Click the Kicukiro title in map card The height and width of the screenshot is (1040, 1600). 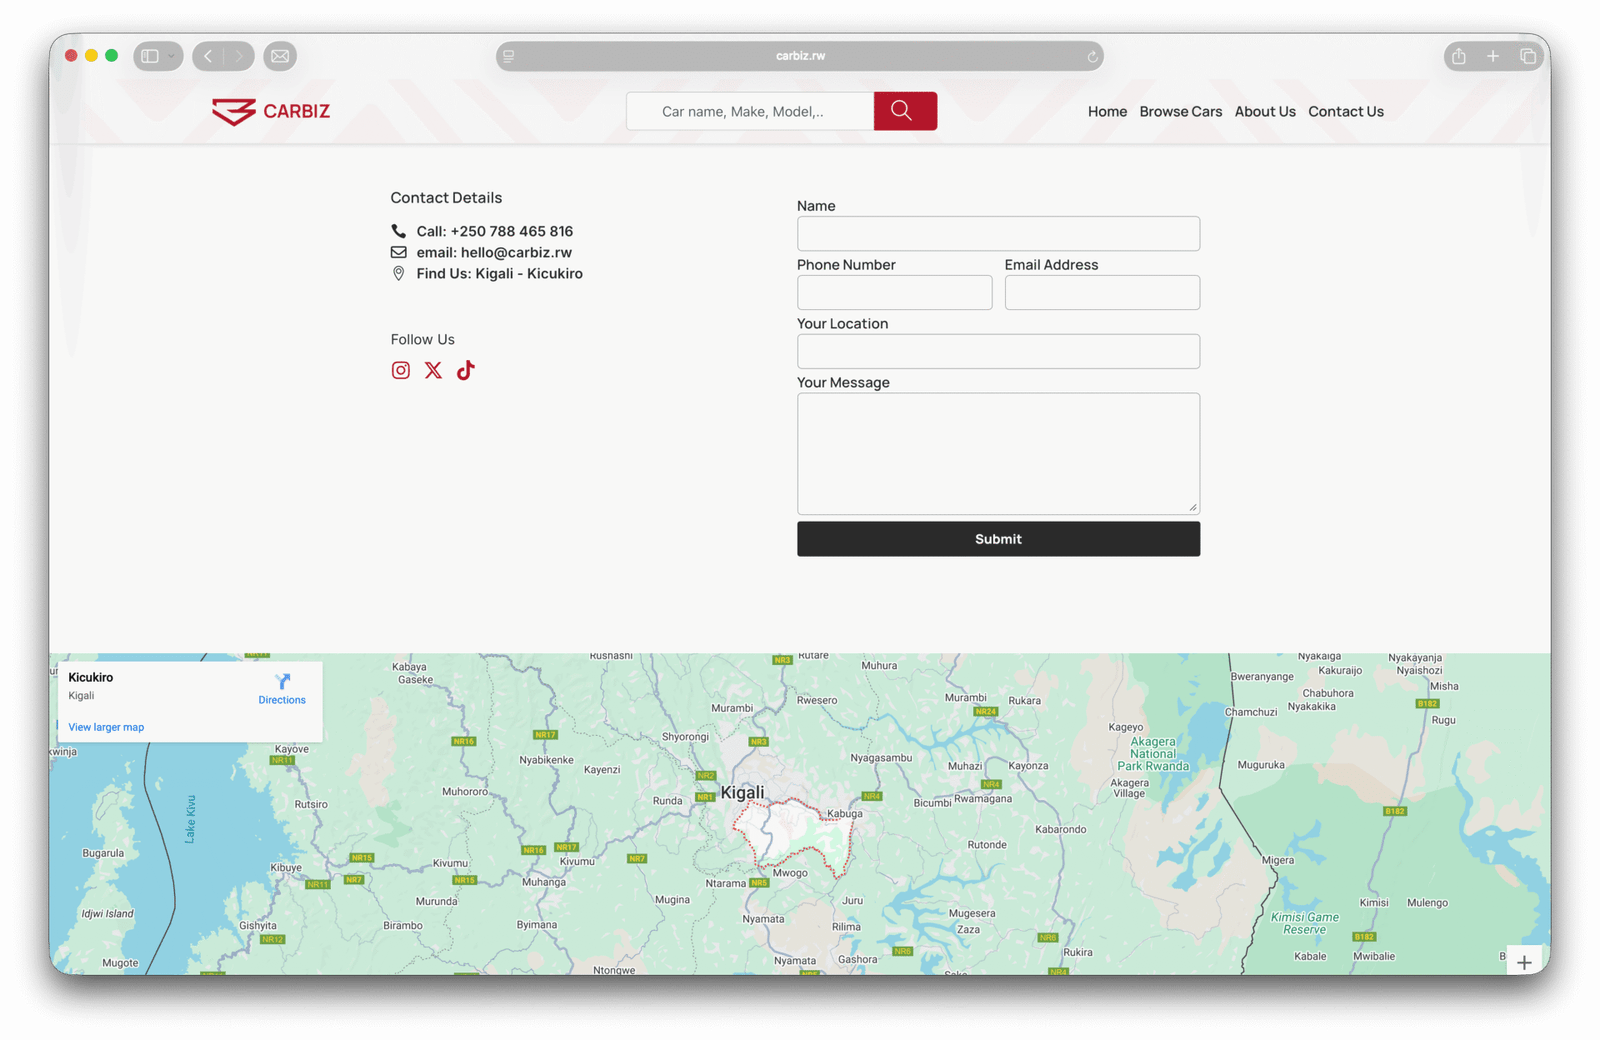click(90, 678)
